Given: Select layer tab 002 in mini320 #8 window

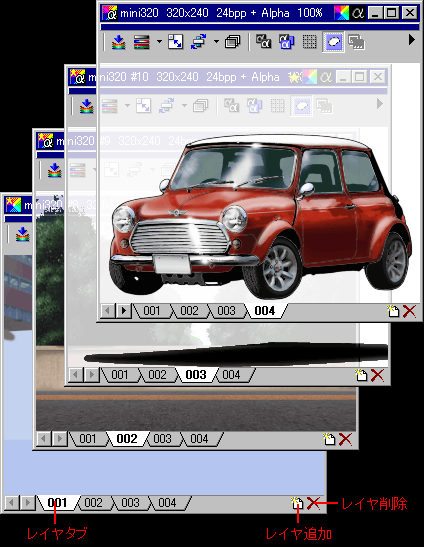Looking at the screenshot, I should click(x=93, y=503).
